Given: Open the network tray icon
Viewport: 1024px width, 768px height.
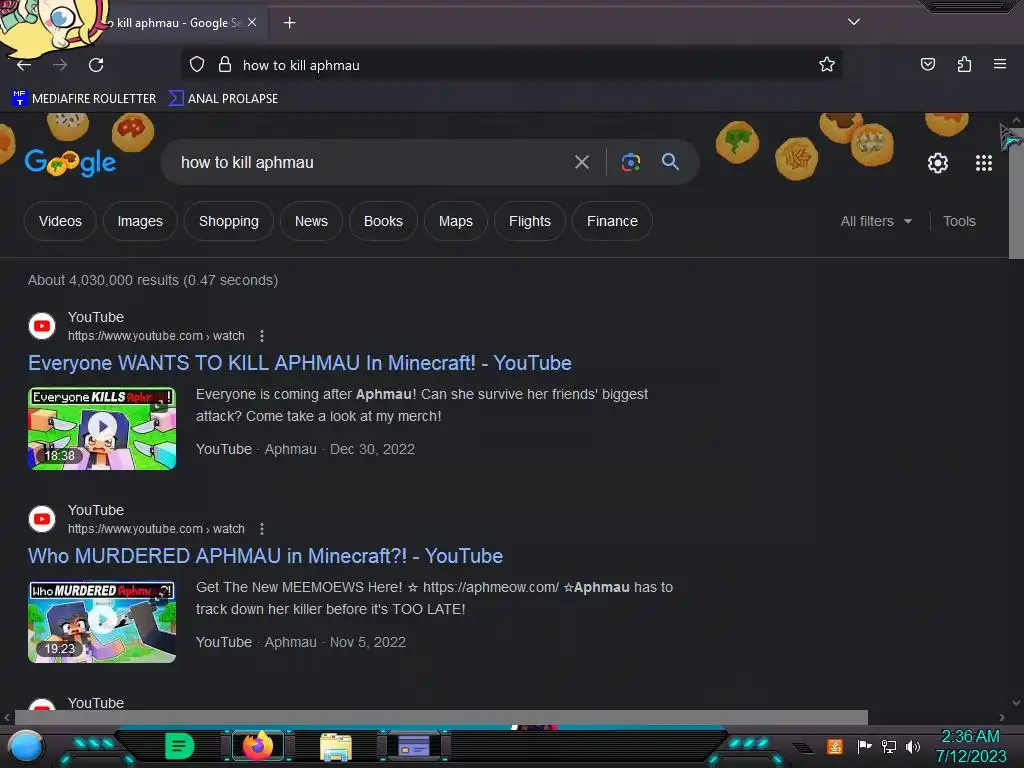Looking at the screenshot, I should (888, 746).
